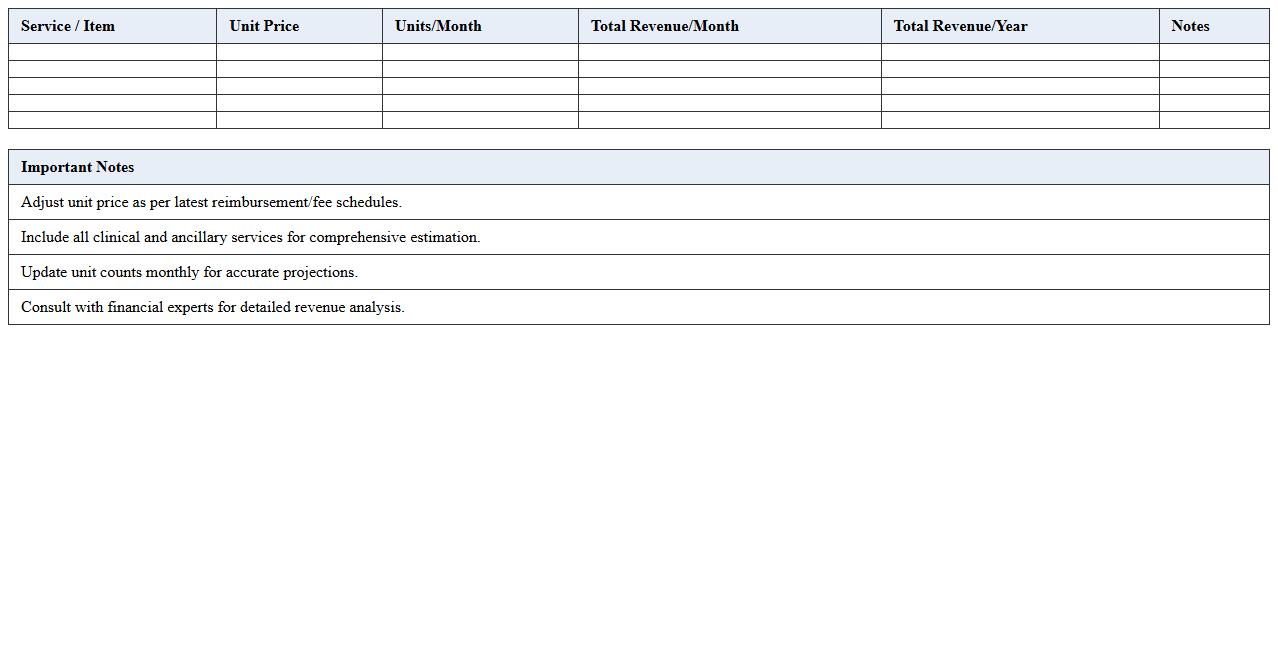The image size is (1278, 650).
Task: Select the third empty Unit Price cell
Action: click(297, 85)
